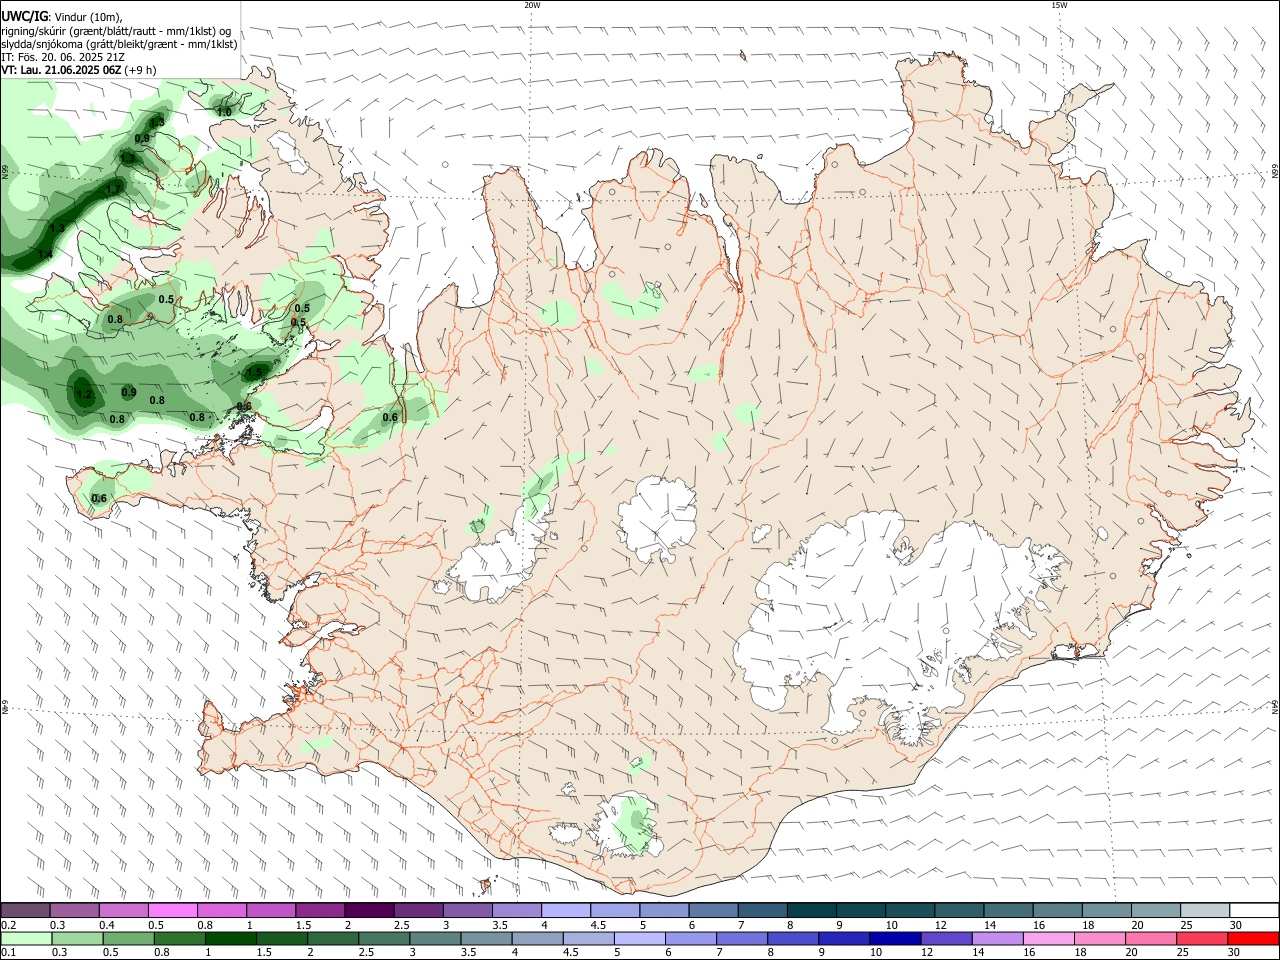Select the 1.2 precipitation value in the dark green cell
Viewport: 1280px width, 960px height.
[x=84, y=394]
